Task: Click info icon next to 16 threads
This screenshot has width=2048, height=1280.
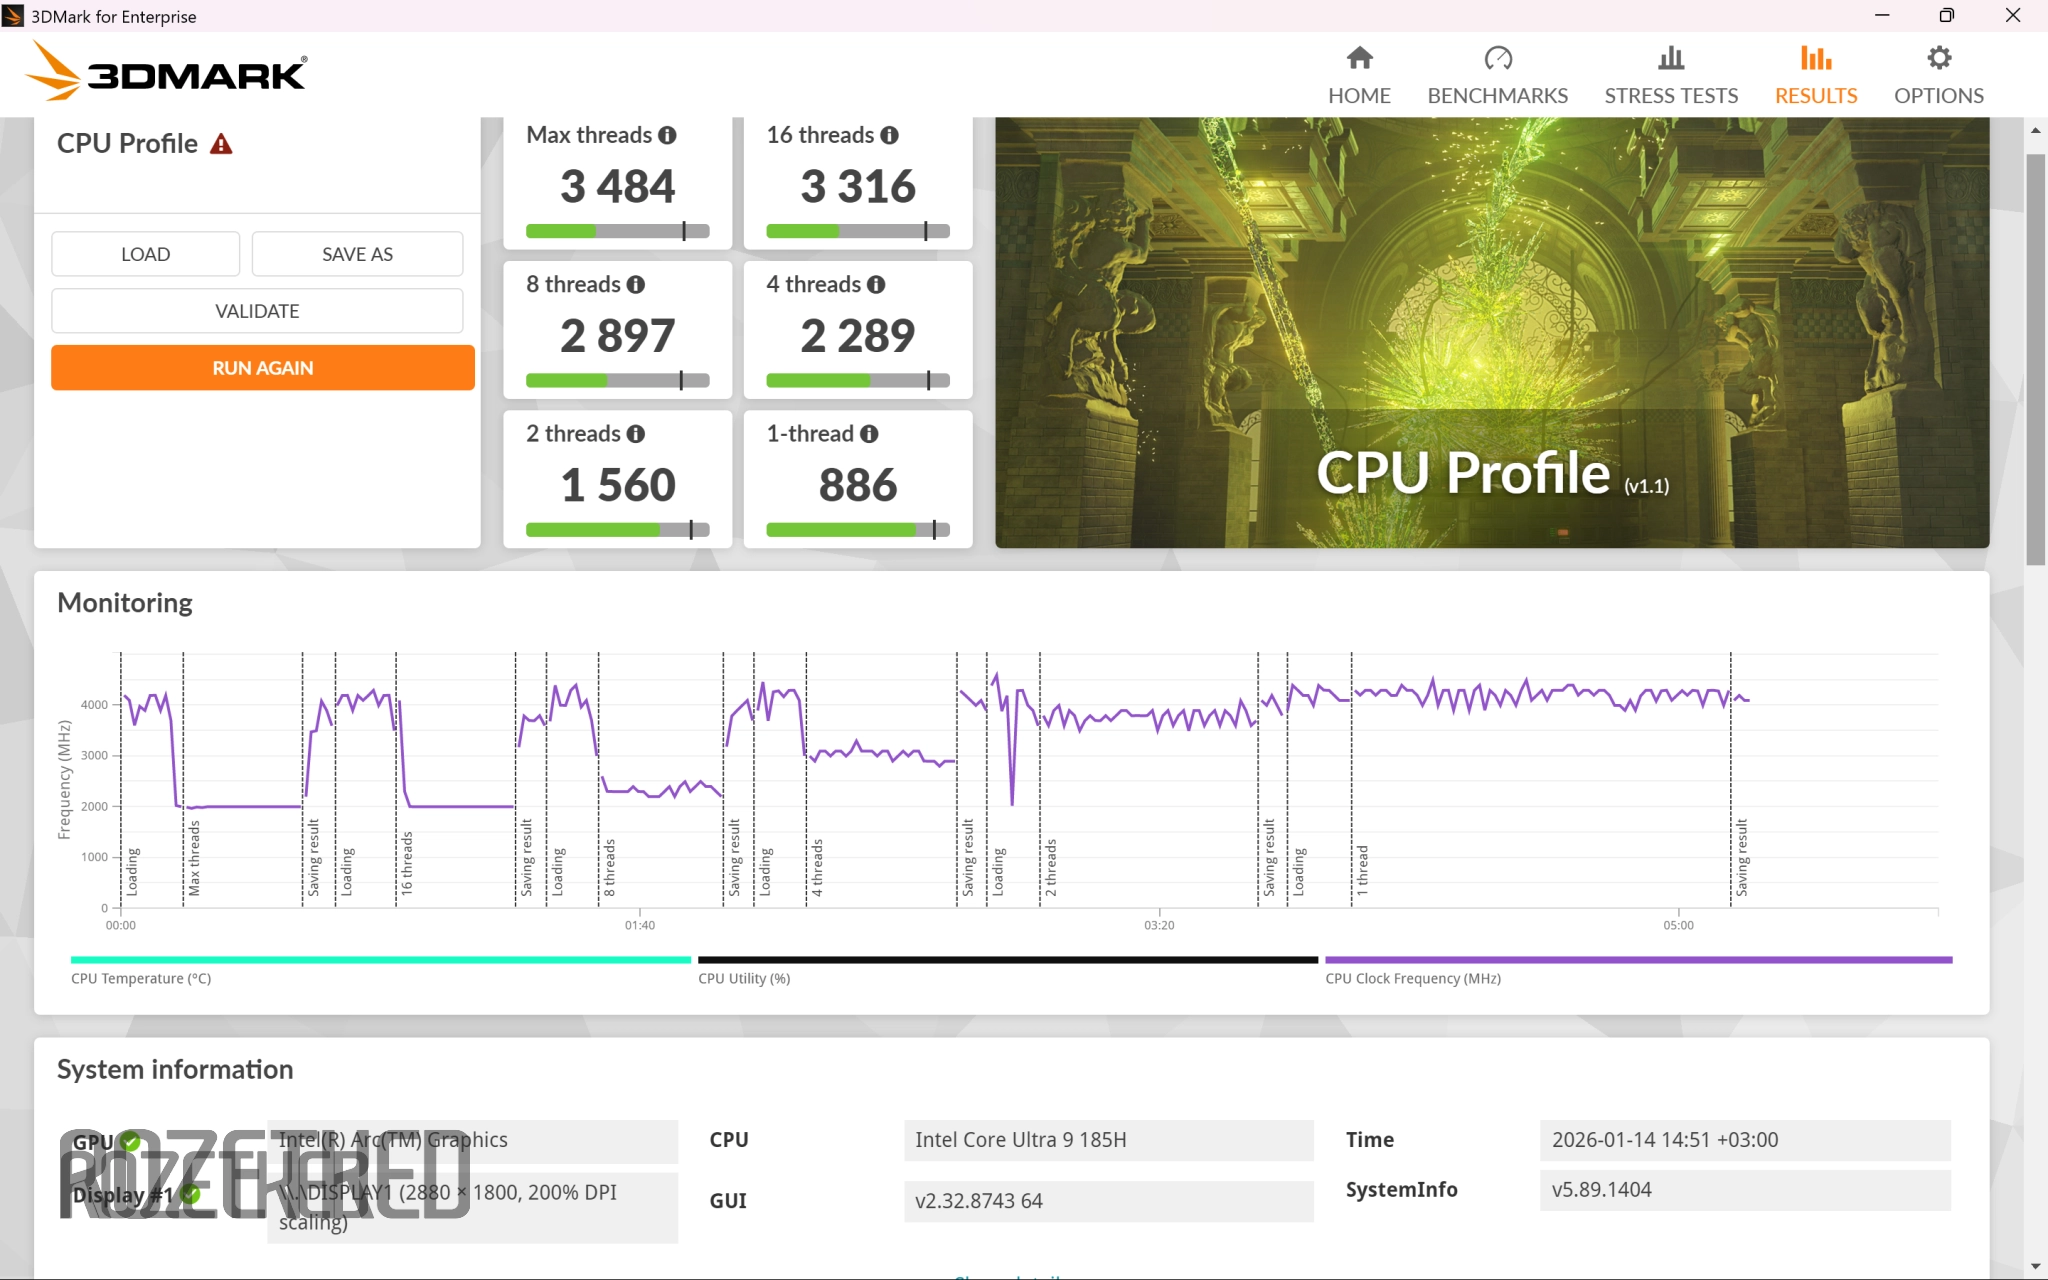Action: pos(889,135)
